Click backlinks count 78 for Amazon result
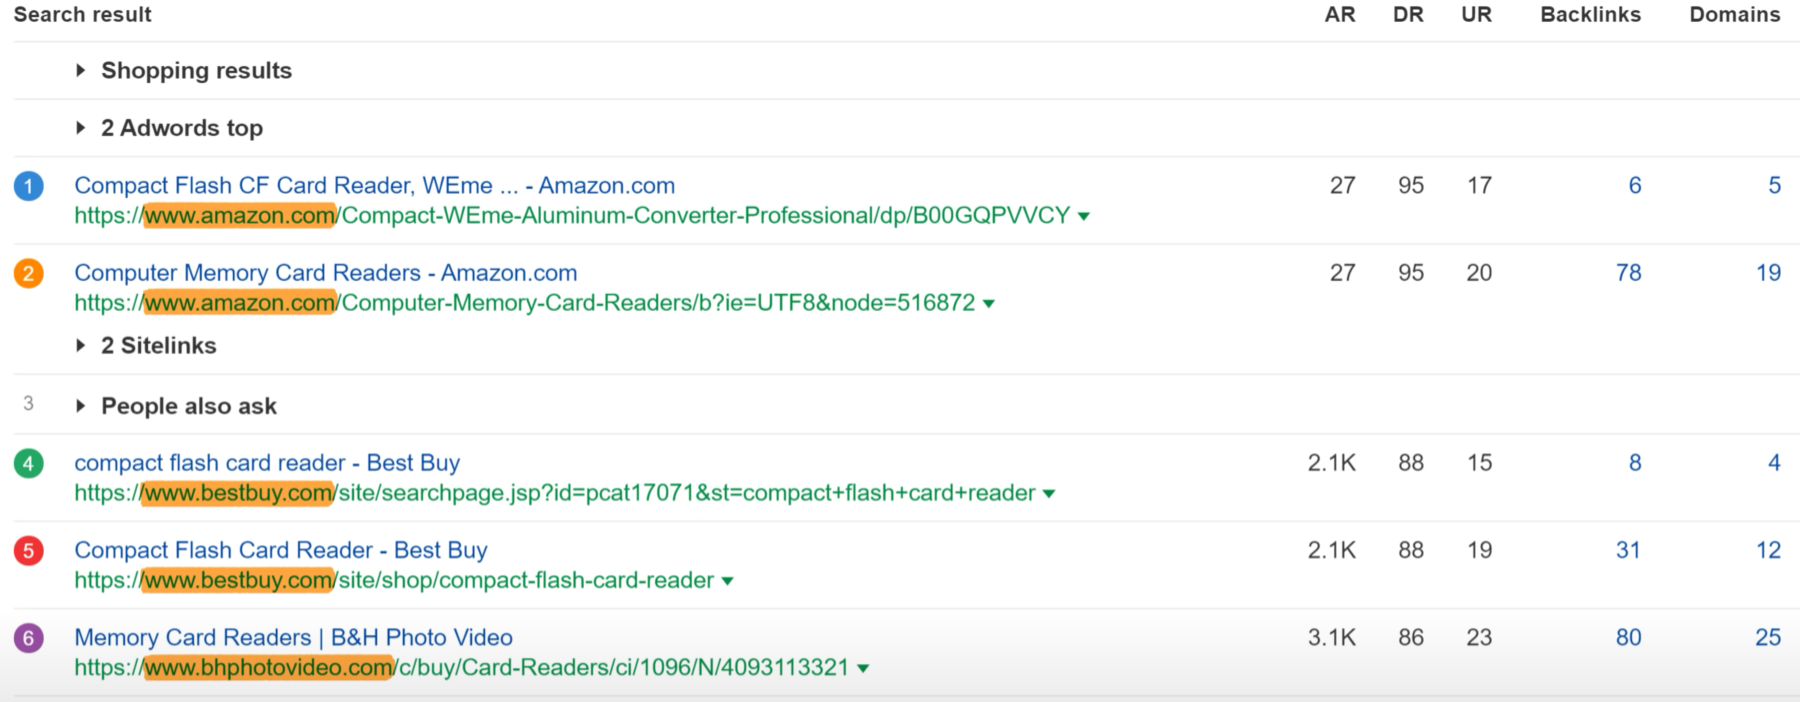This screenshot has height=702, width=1800. pyautogui.click(x=1628, y=273)
